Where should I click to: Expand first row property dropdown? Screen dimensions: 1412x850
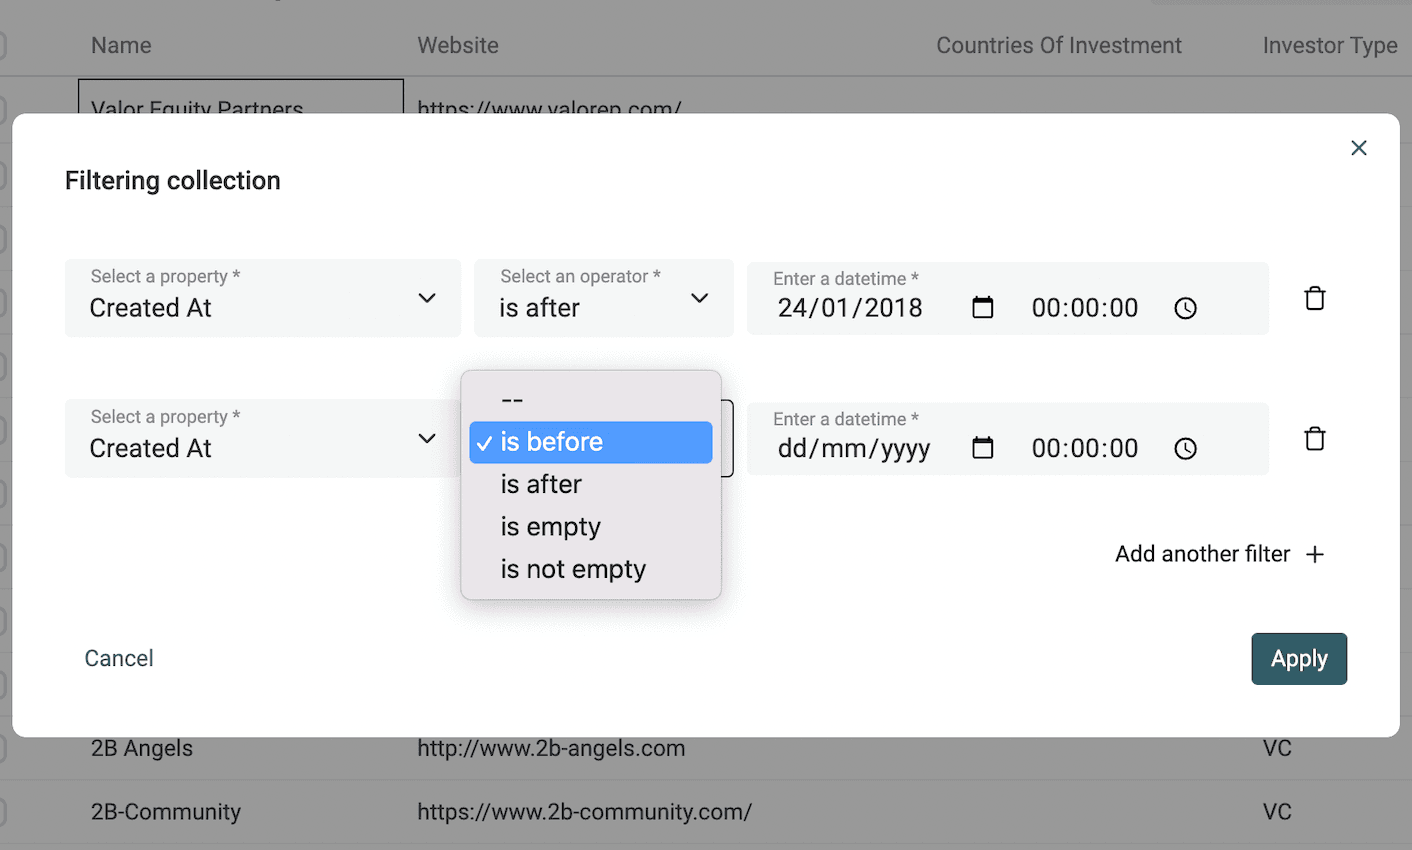point(427,298)
